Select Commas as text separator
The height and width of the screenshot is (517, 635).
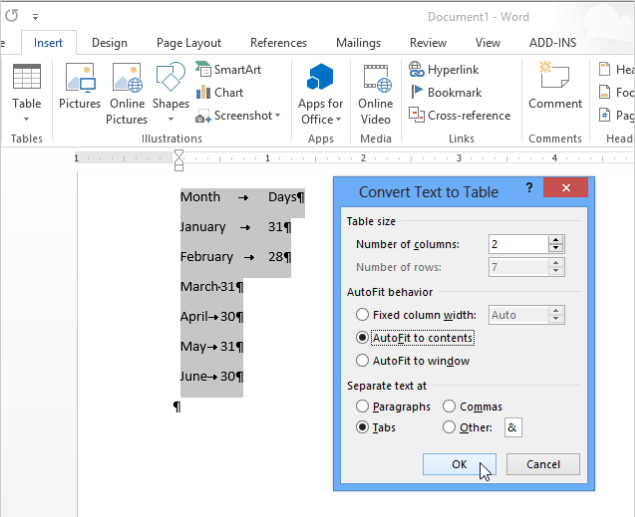[x=449, y=407]
